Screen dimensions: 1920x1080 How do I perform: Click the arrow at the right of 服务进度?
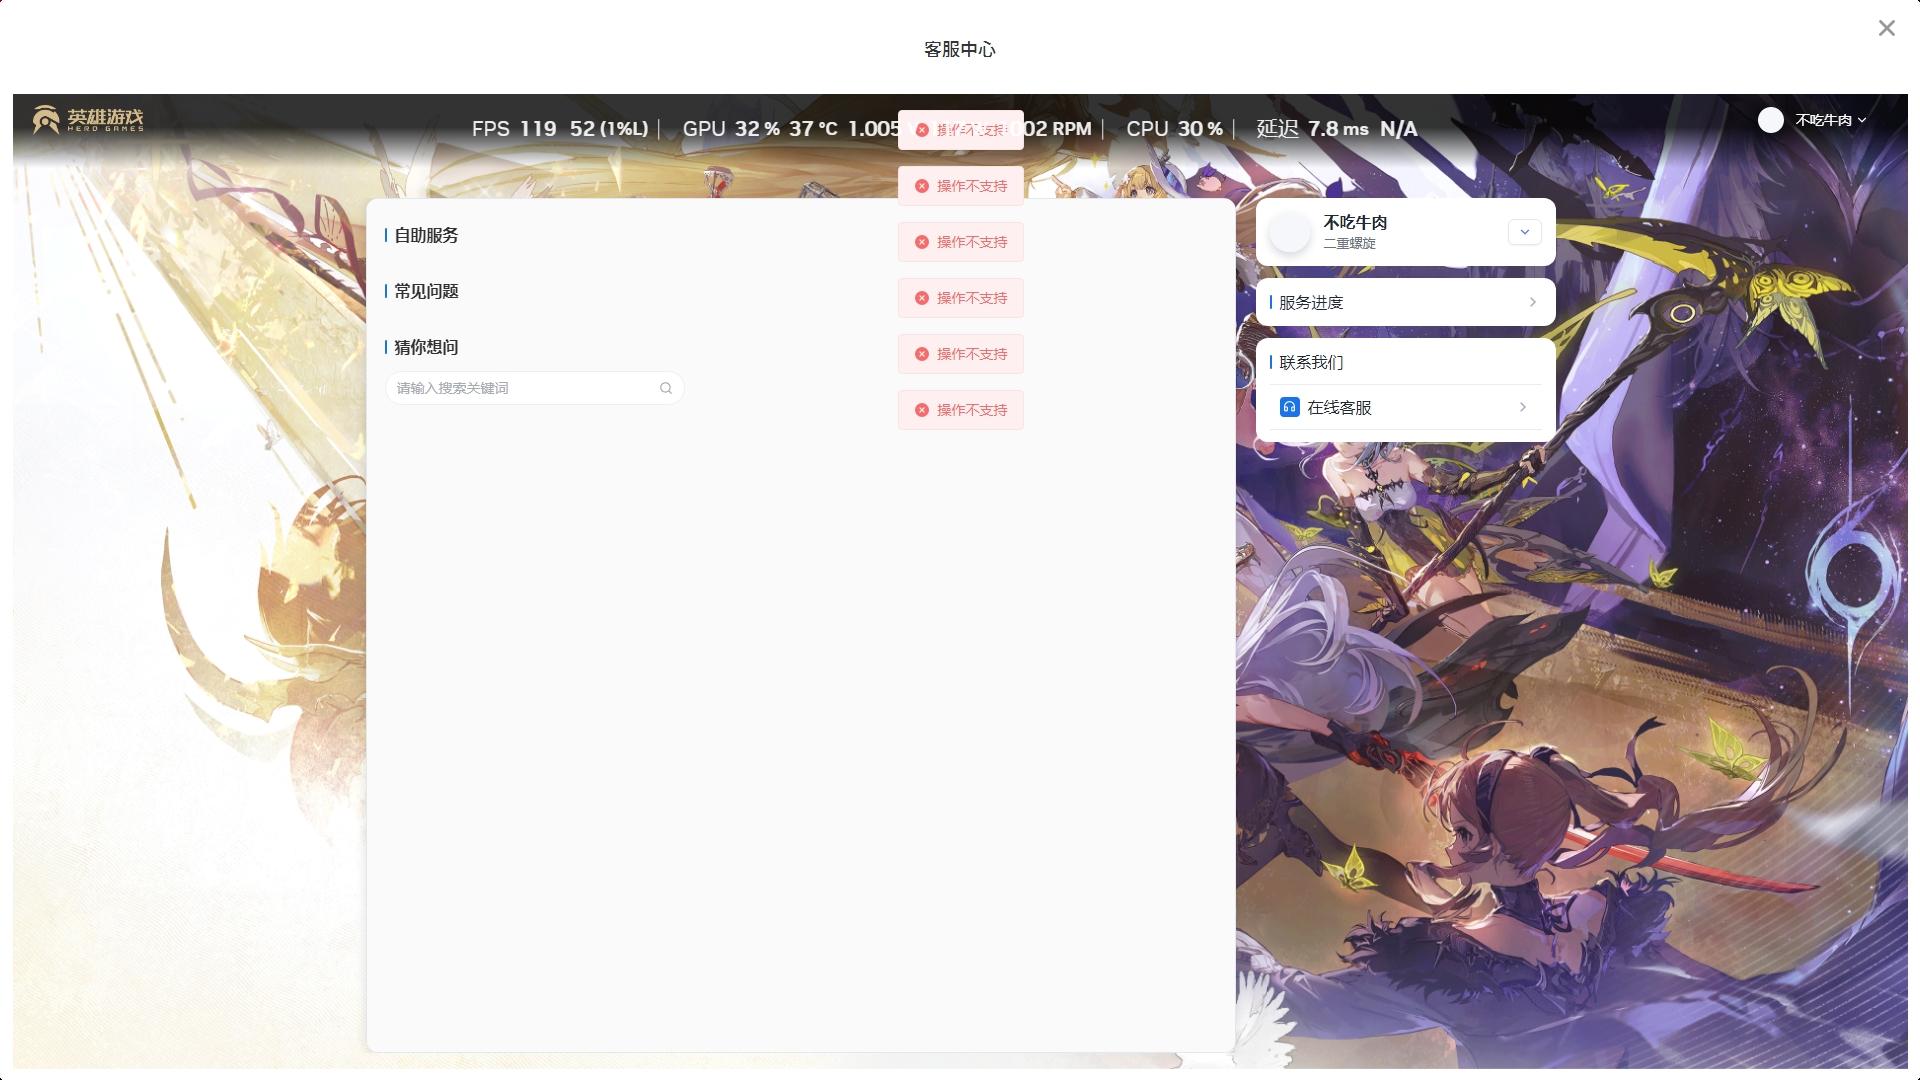[1532, 302]
